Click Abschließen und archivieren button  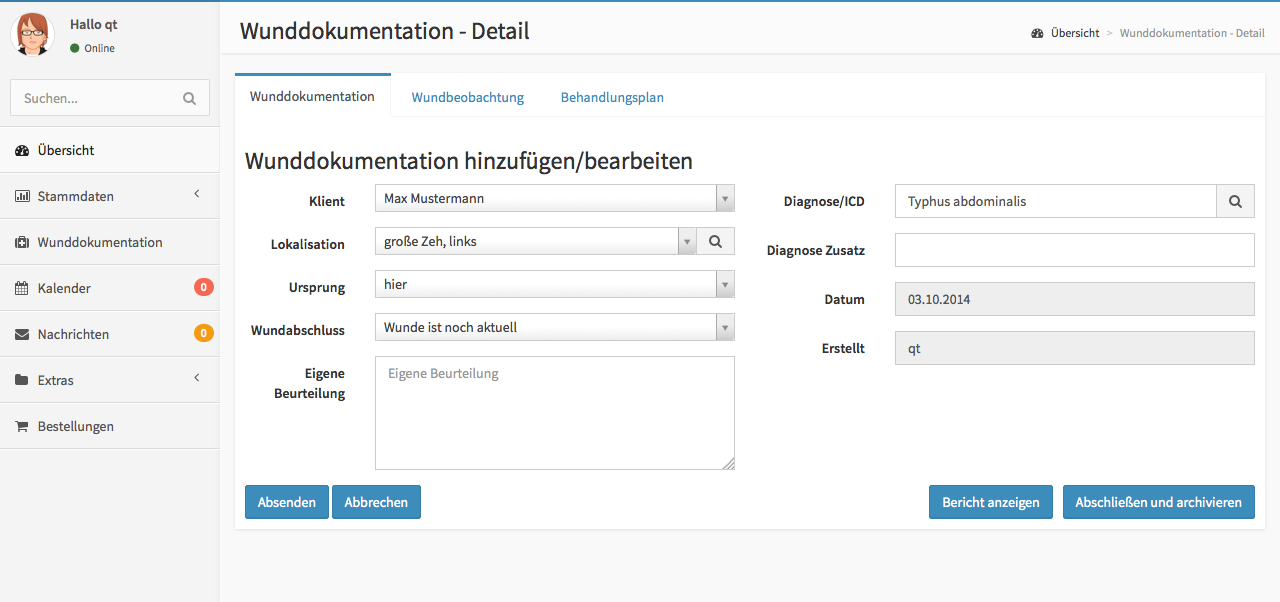1159,502
